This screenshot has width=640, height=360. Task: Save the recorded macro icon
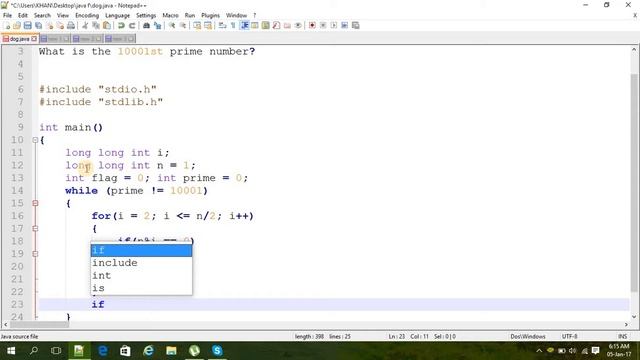click(356, 26)
